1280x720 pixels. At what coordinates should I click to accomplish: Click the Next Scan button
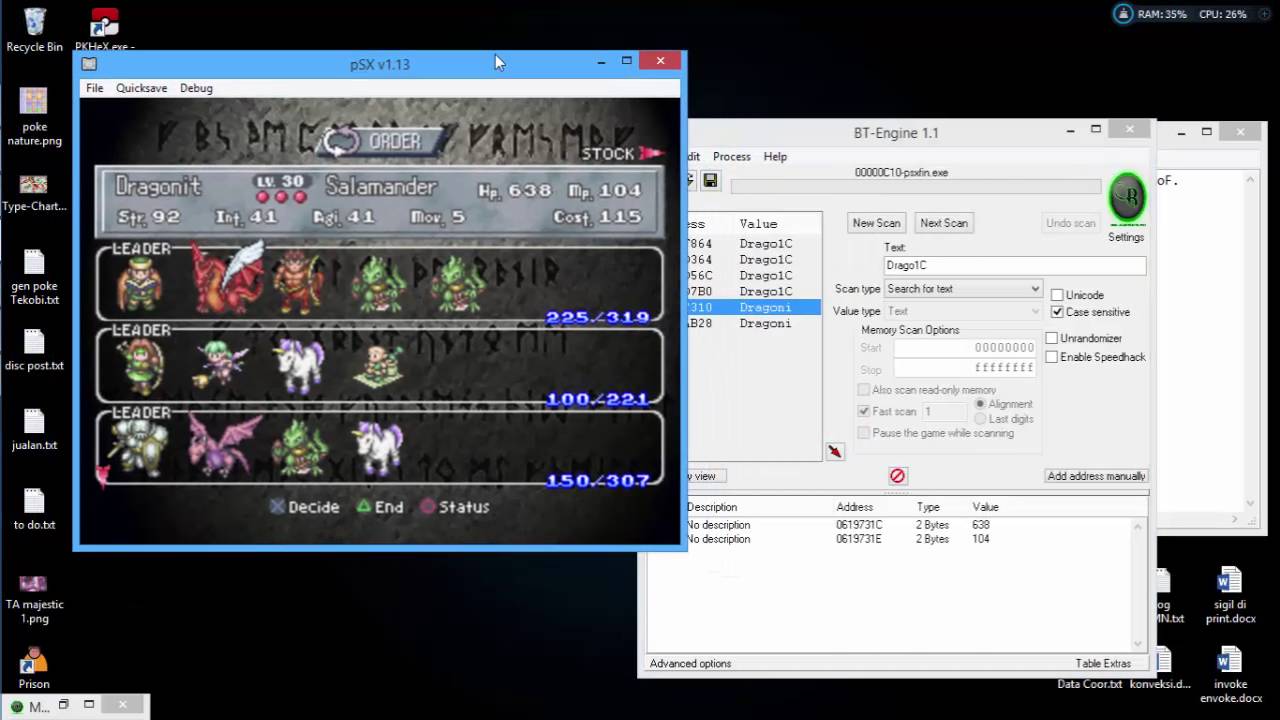coord(944,223)
